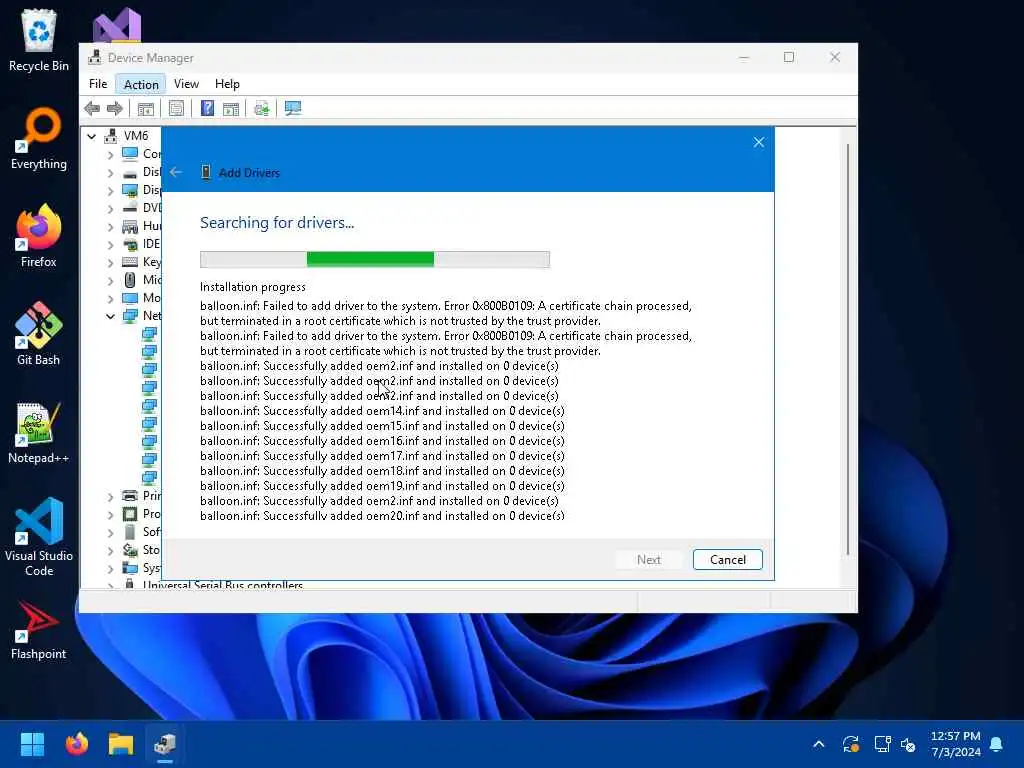Open the Visual Studio Code desktop shortcut

pos(39,537)
